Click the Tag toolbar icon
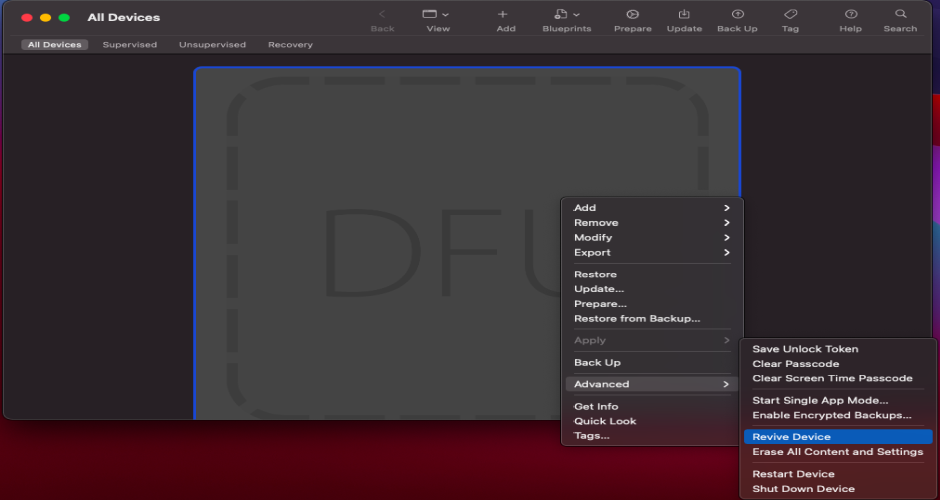Image resolution: width=940 pixels, height=500 pixels. [x=790, y=15]
